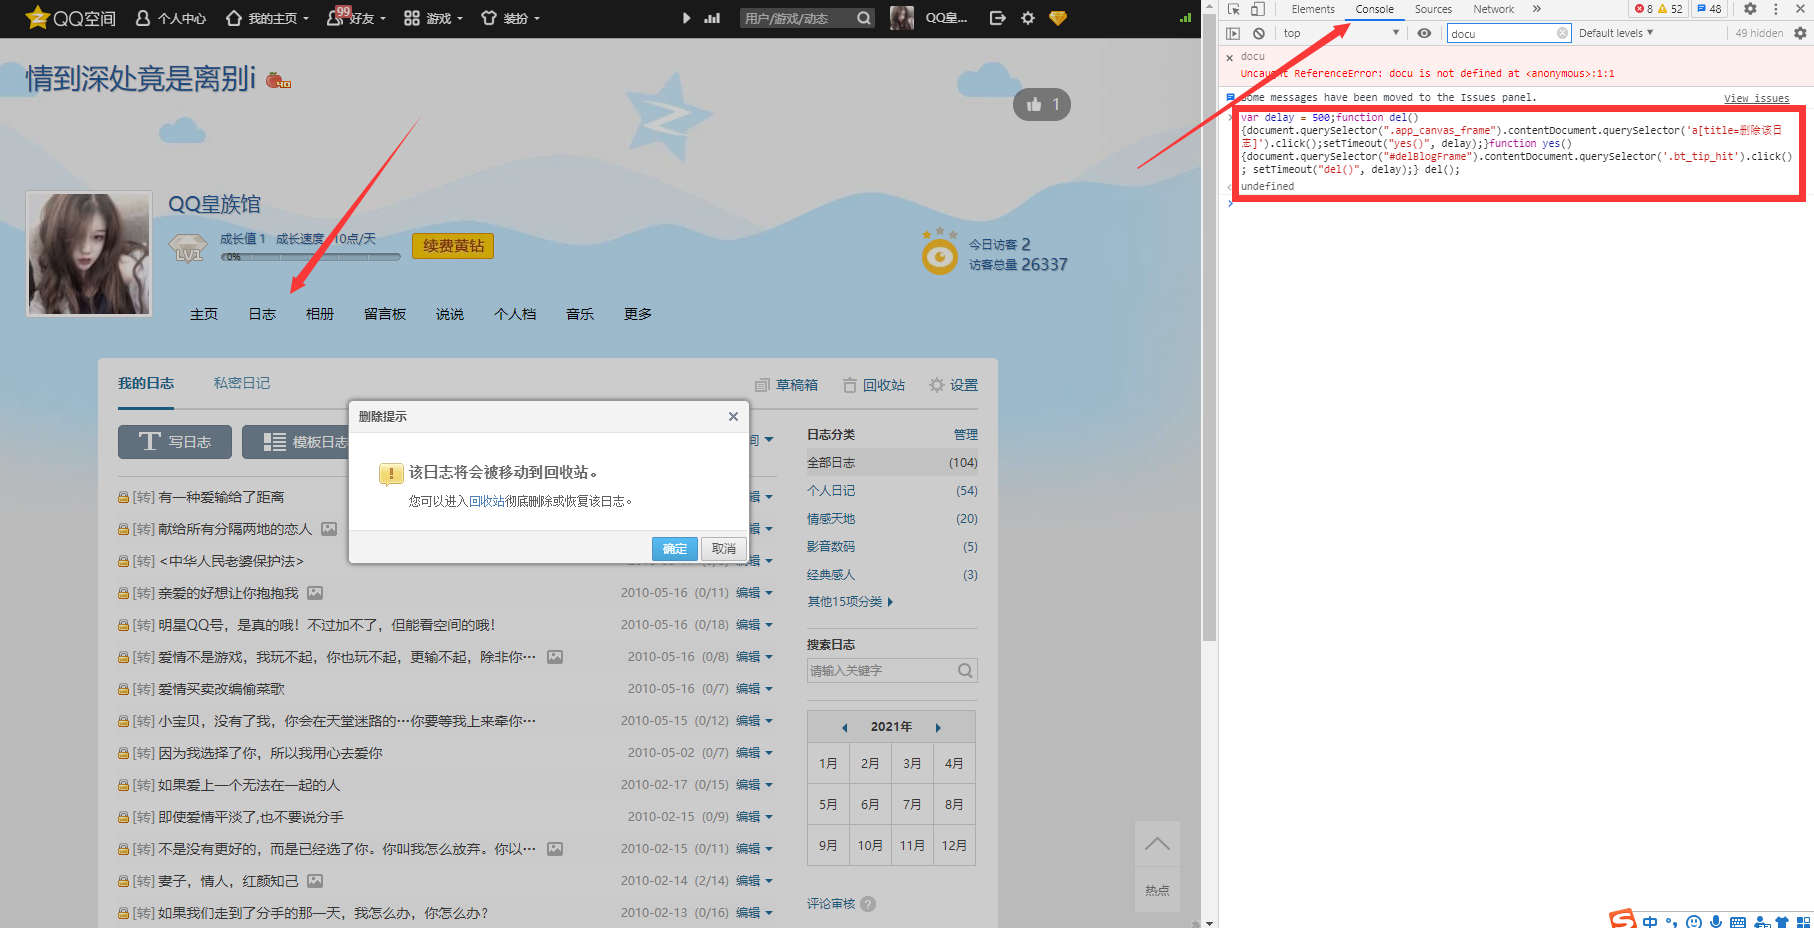Go to previous year in calendar
The image size is (1814, 928).
(x=844, y=727)
